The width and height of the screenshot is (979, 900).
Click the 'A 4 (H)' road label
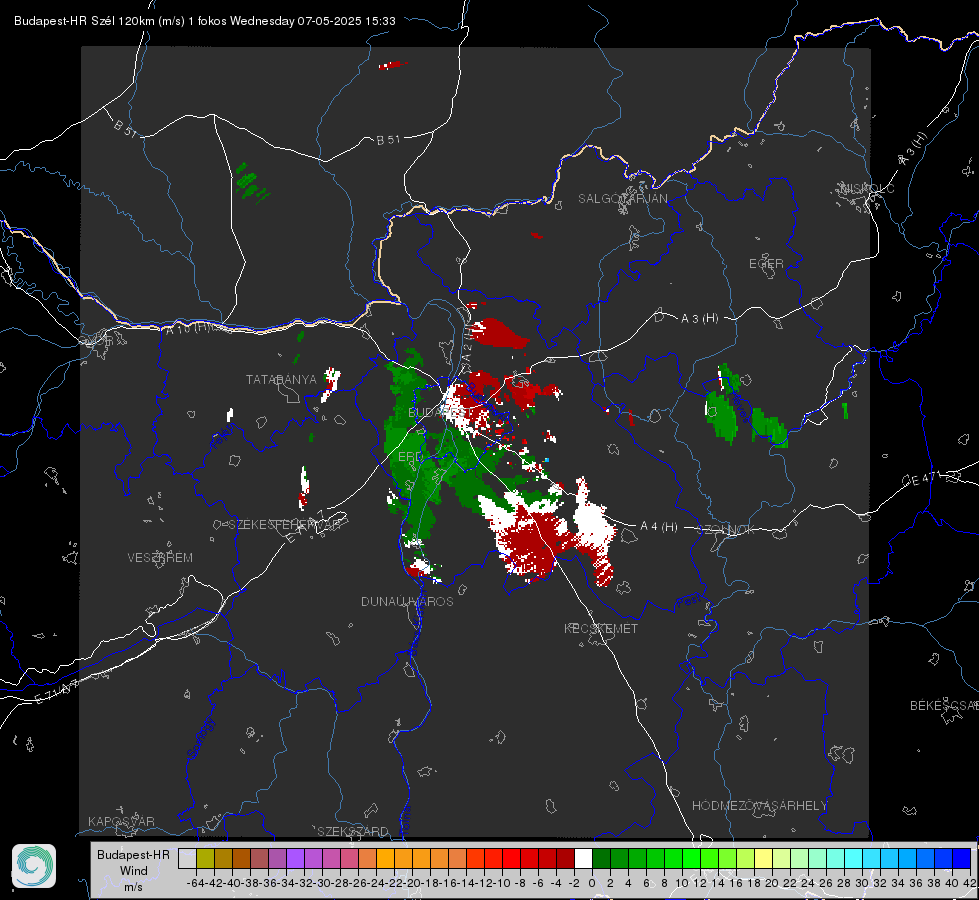tap(659, 527)
